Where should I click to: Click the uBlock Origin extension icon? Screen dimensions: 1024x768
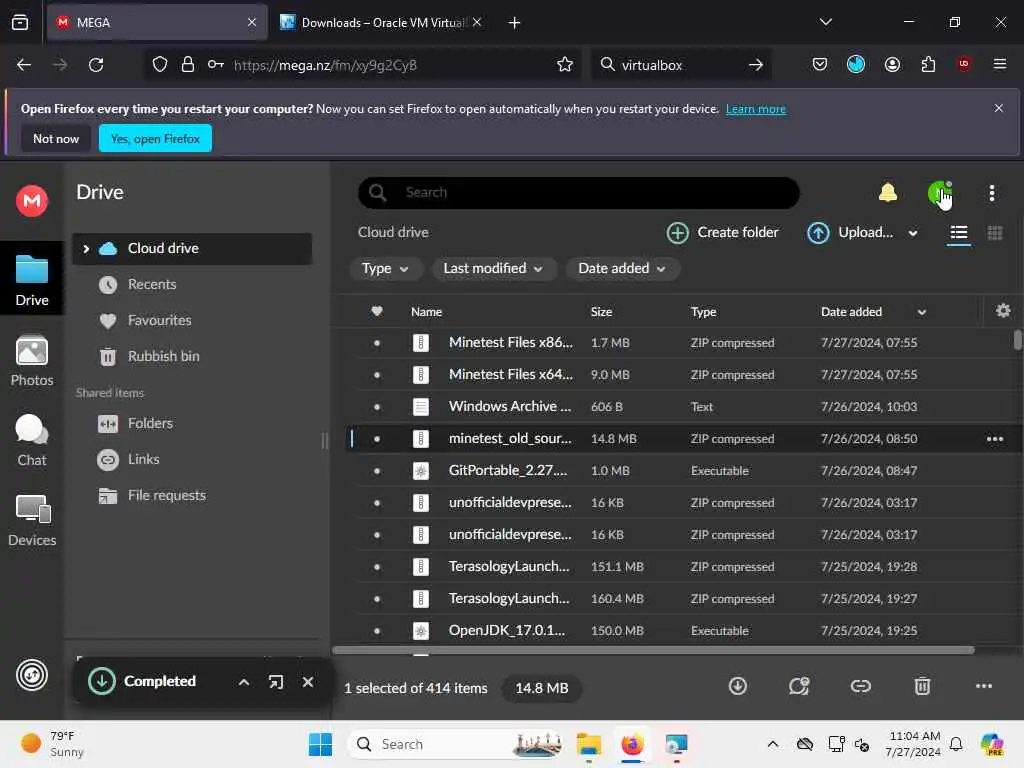[x=964, y=64]
